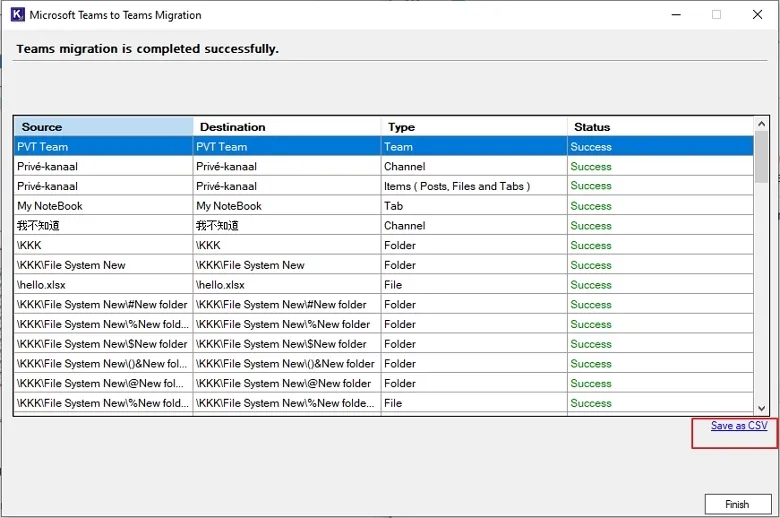Select the \KKK\File System New source cell
The image size is (780, 518).
click(x=103, y=265)
